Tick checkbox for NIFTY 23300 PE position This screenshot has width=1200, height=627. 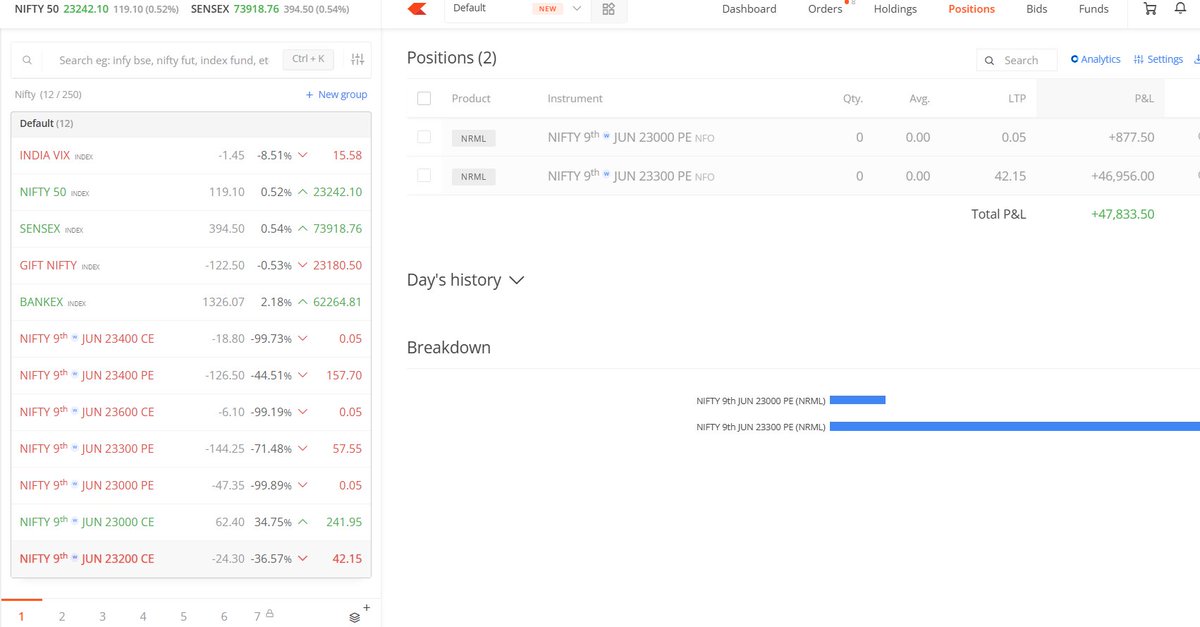point(424,175)
